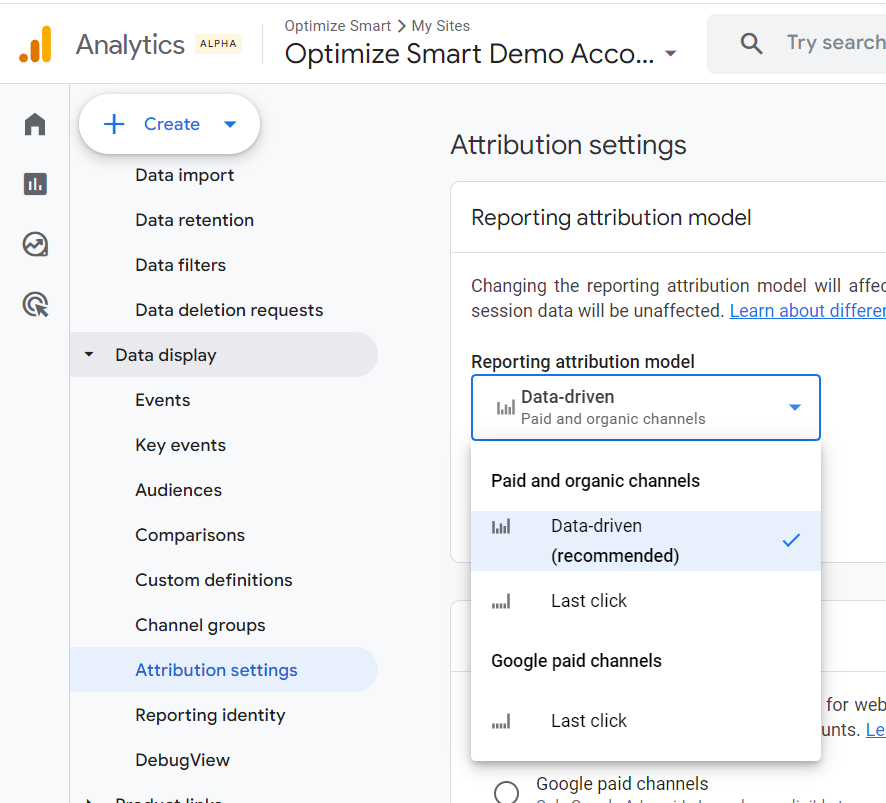Open Channel groups page
886x803 pixels.
200,625
